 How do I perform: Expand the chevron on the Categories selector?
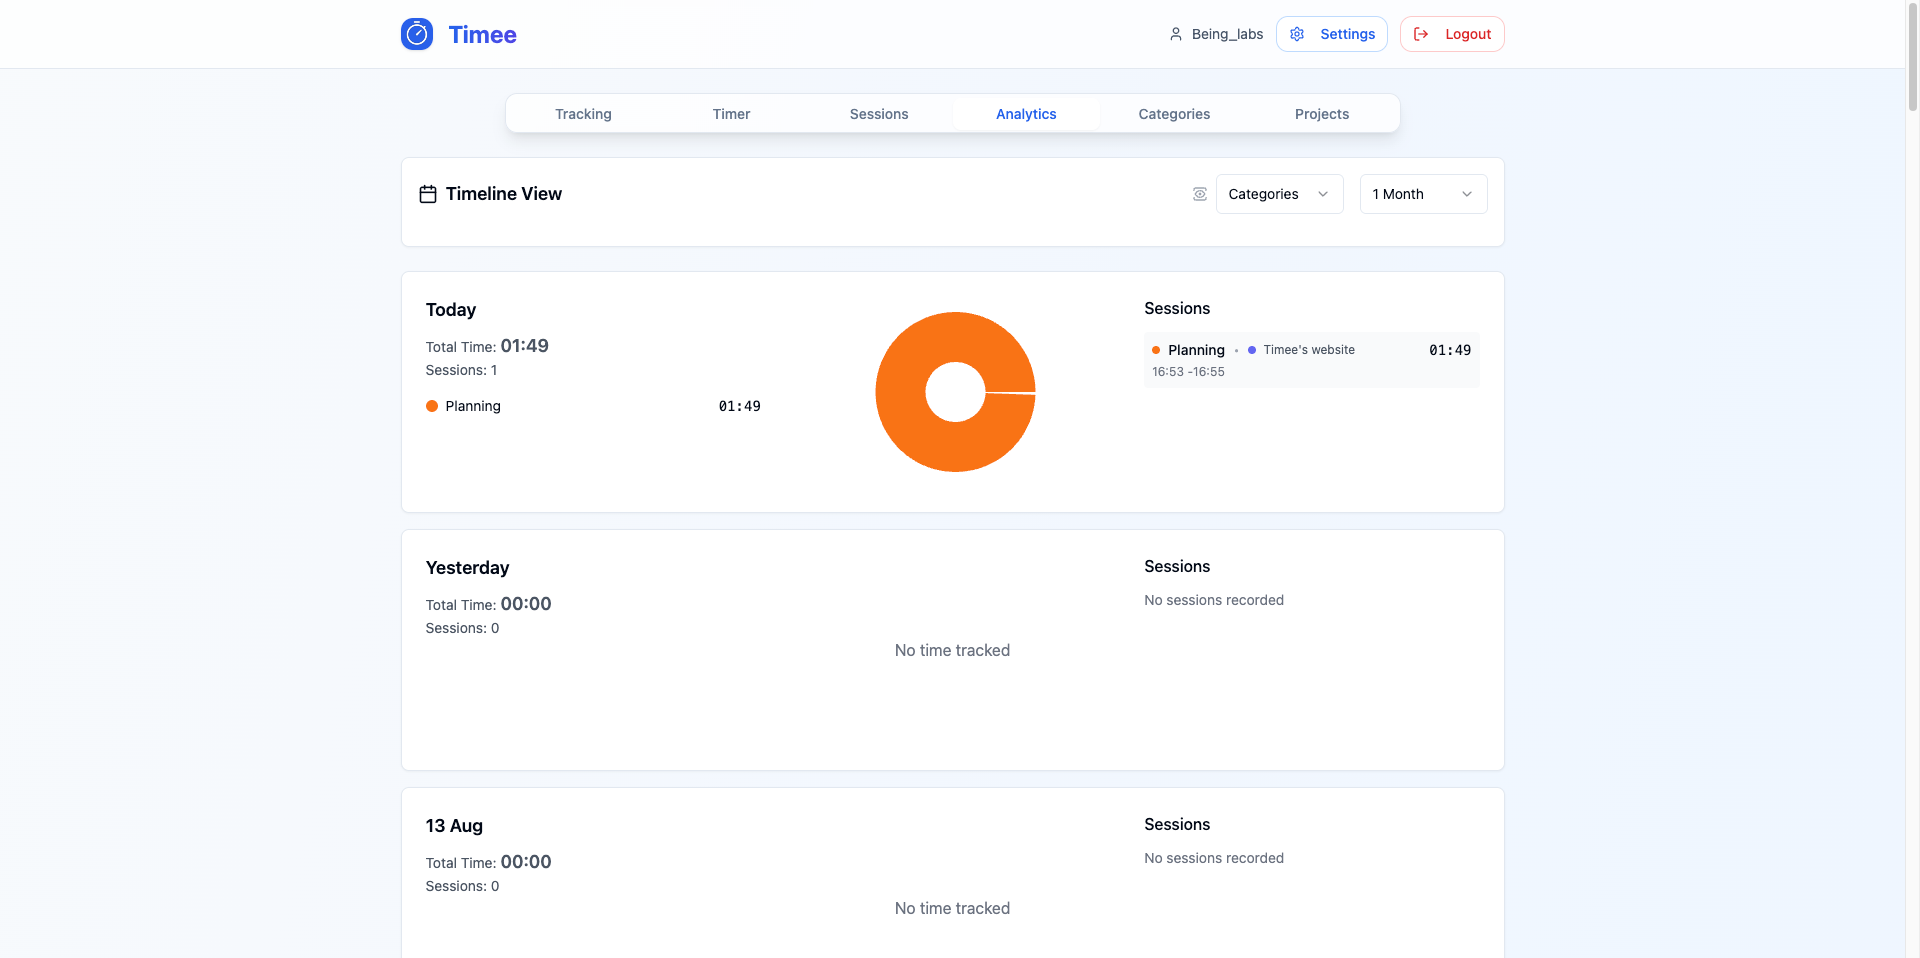1324,194
